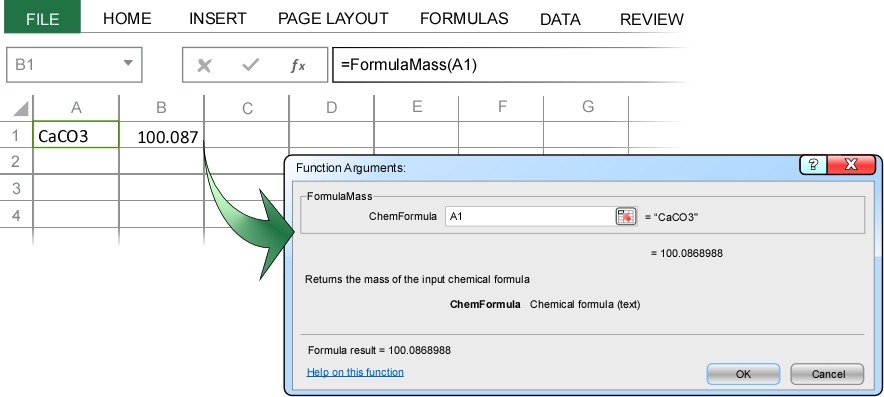Collapse dialog with the range selector icon
The image size is (884, 397).
click(x=626, y=216)
